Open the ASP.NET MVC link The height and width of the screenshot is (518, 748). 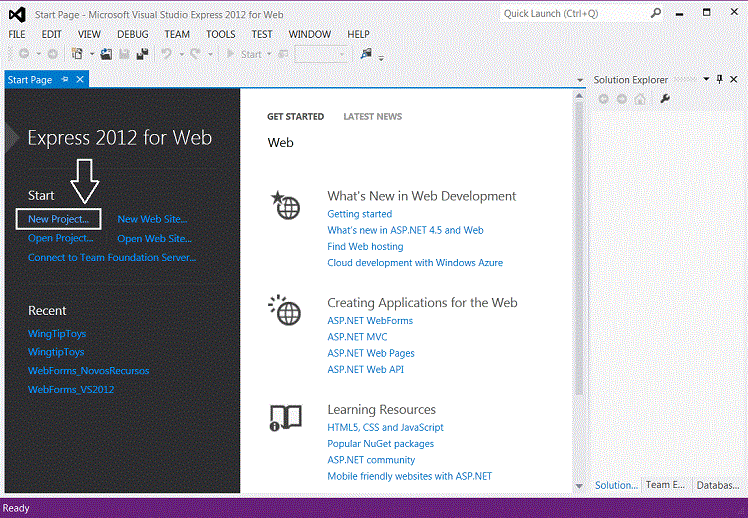[357, 337]
